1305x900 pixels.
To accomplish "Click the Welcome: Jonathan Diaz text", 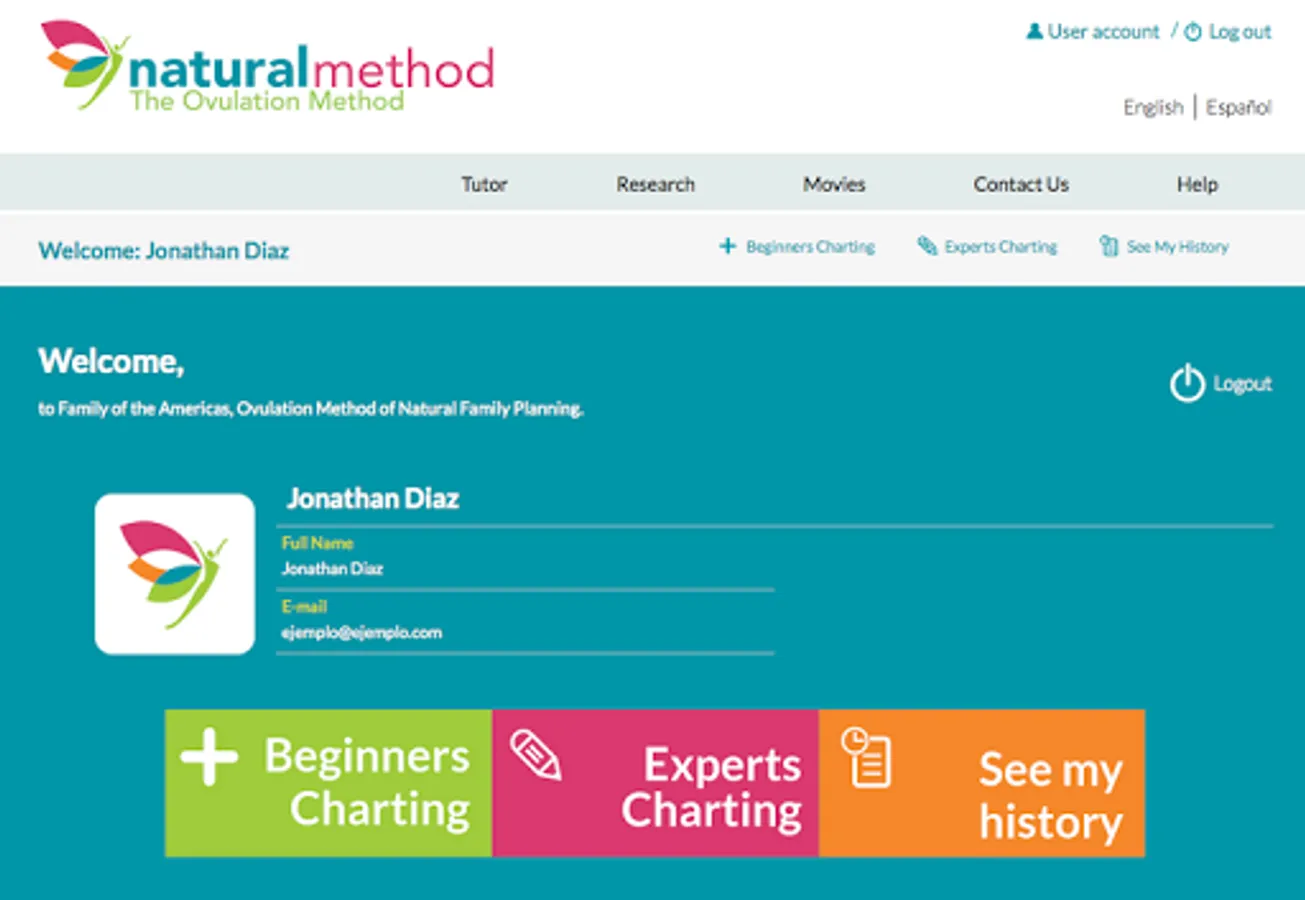I will [163, 250].
